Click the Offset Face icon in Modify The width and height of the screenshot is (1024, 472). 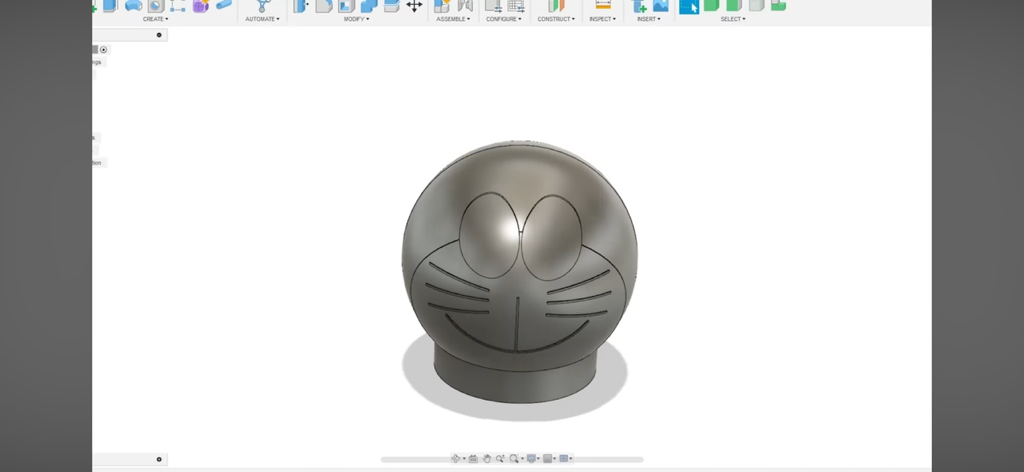(392, 5)
